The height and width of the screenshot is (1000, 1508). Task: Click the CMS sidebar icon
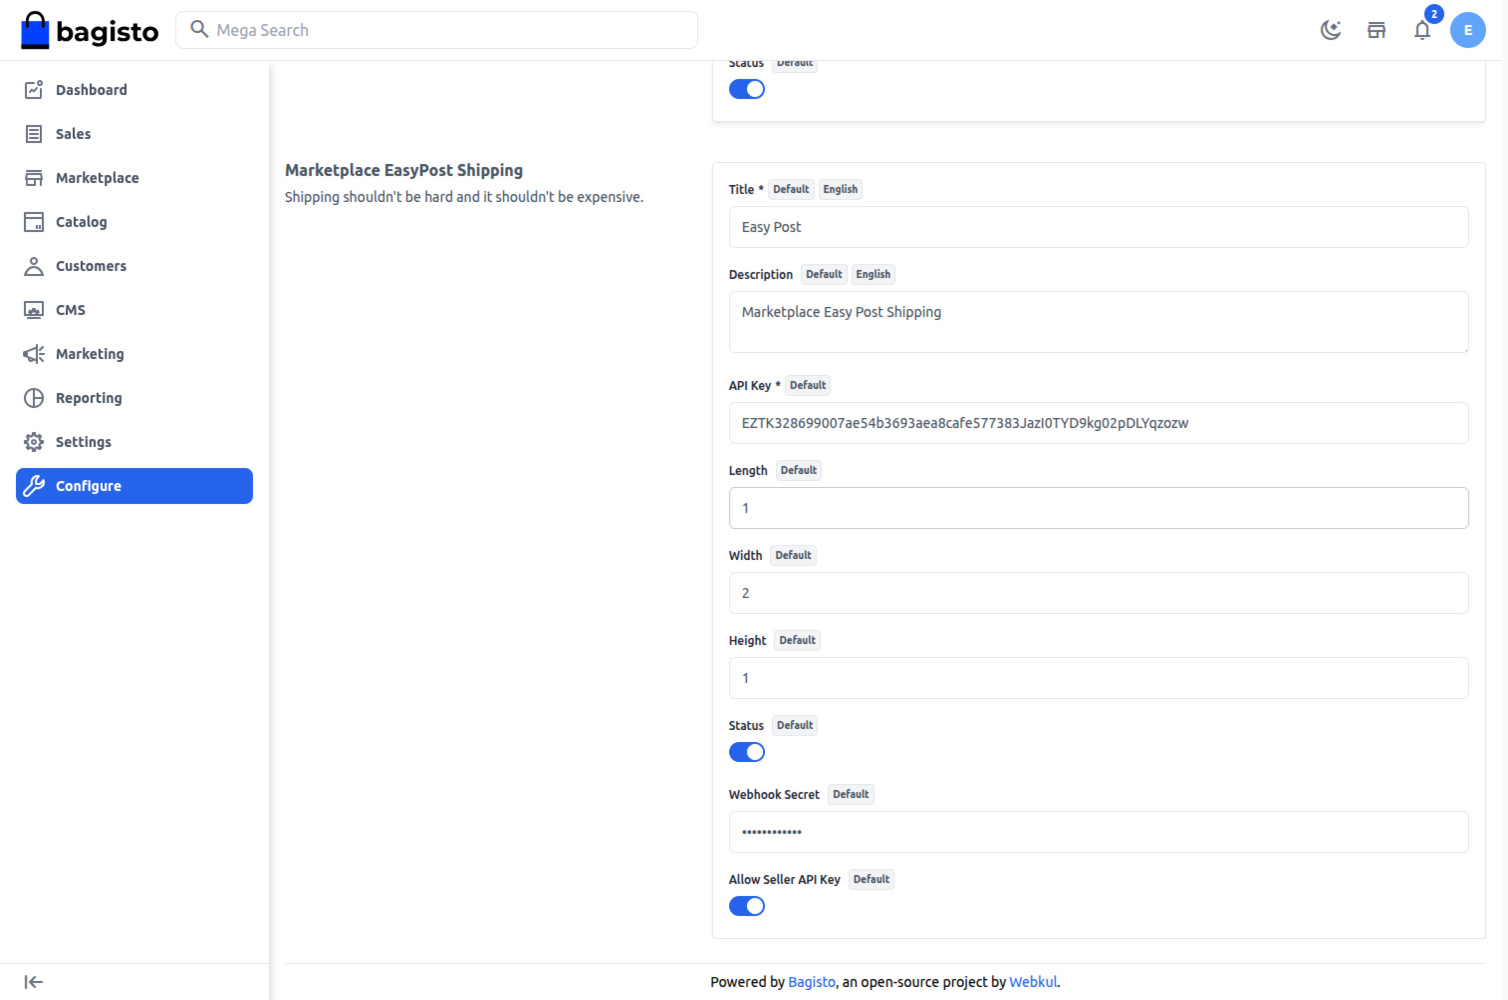pyautogui.click(x=34, y=310)
